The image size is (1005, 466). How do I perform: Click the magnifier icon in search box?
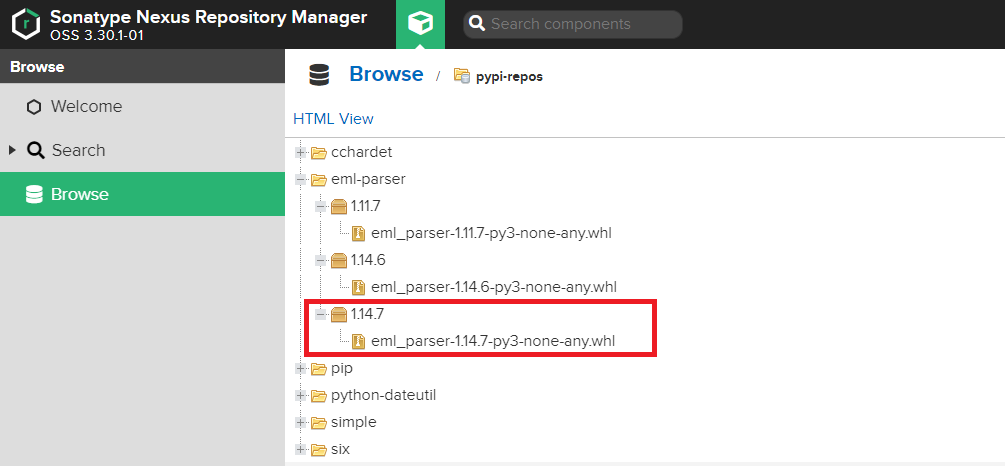coord(477,24)
